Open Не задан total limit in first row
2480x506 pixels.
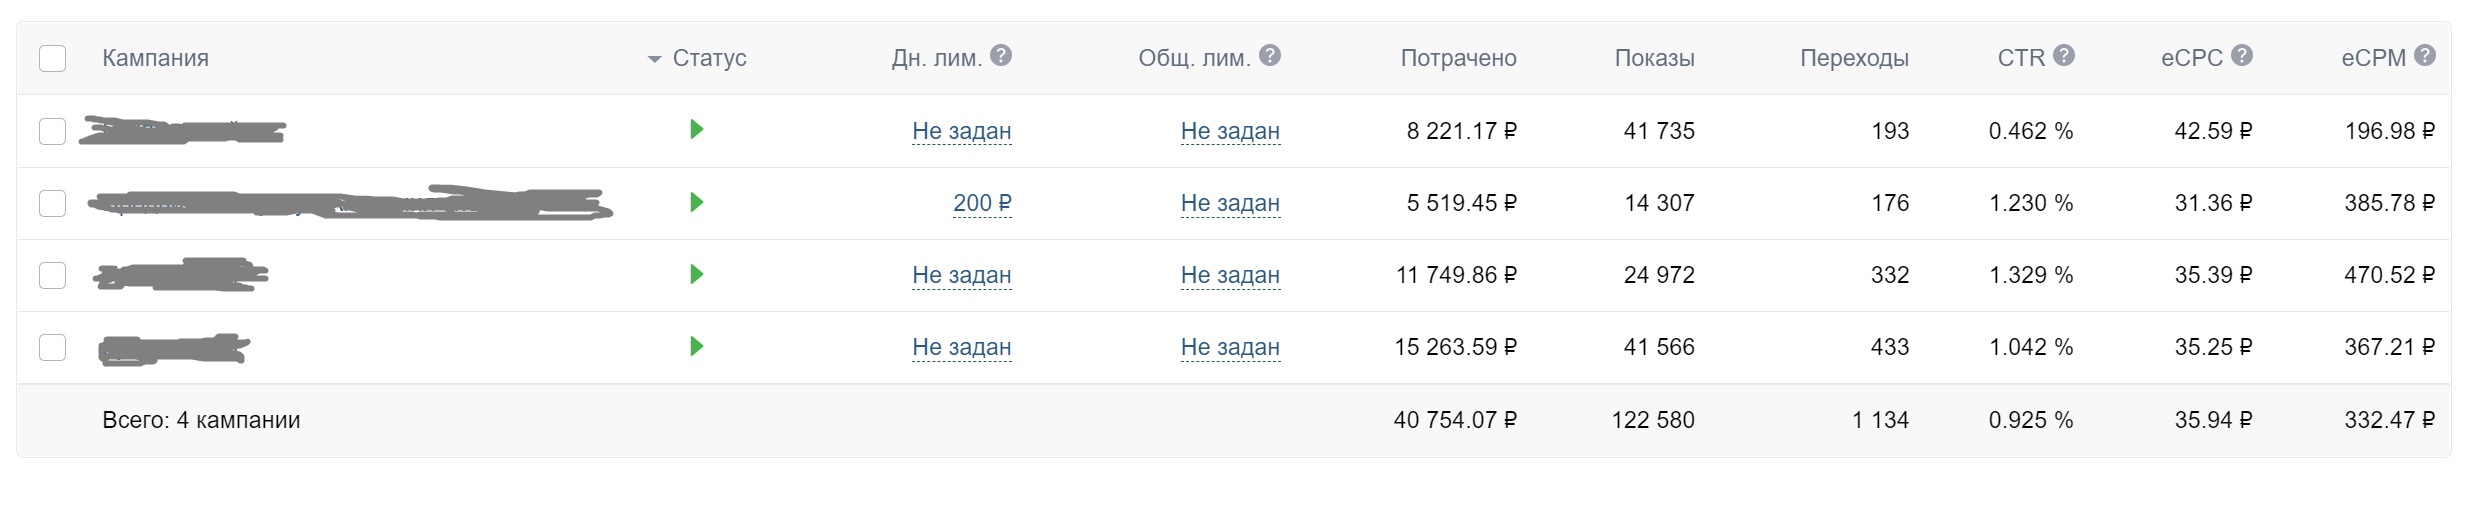tap(1230, 131)
